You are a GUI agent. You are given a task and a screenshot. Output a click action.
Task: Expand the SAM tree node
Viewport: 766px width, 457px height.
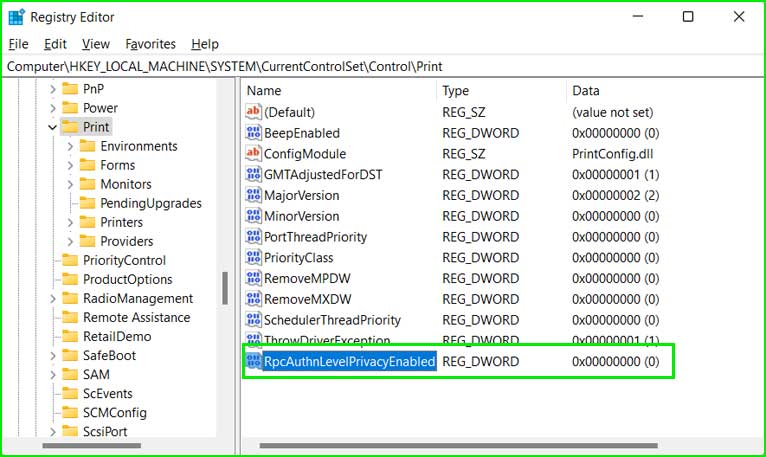tap(53, 375)
